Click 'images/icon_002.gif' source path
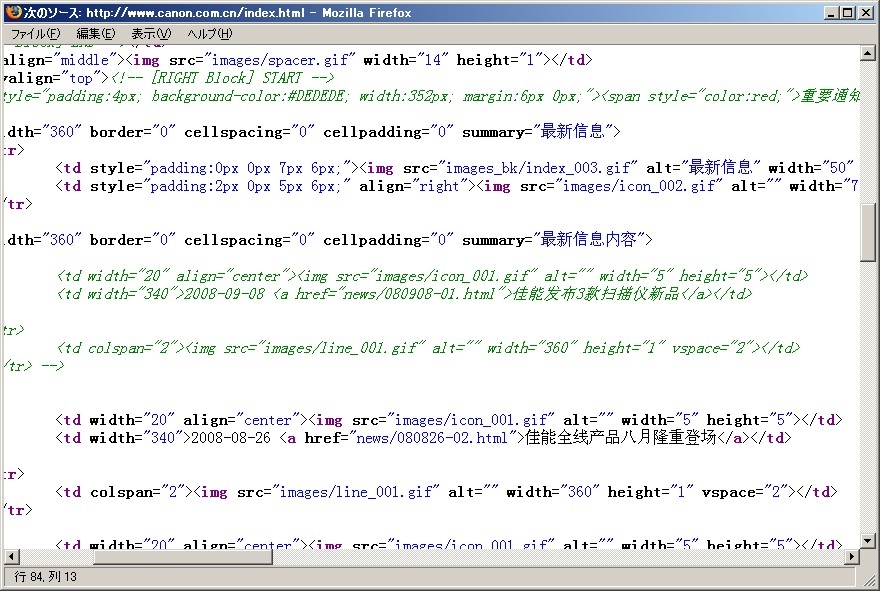This screenshot has height=591, width=880. pos(638,185)
